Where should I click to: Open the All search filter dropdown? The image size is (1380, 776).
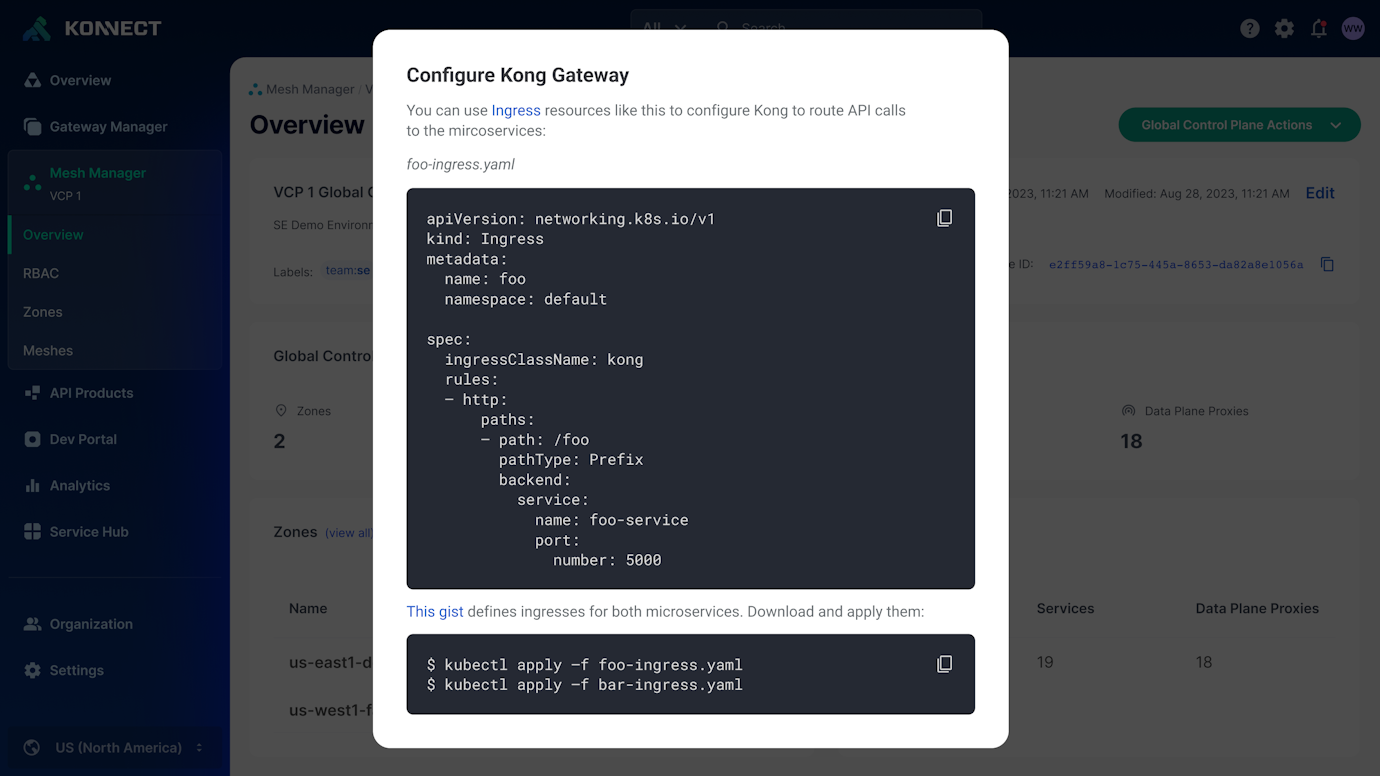[x=660, y=29]
